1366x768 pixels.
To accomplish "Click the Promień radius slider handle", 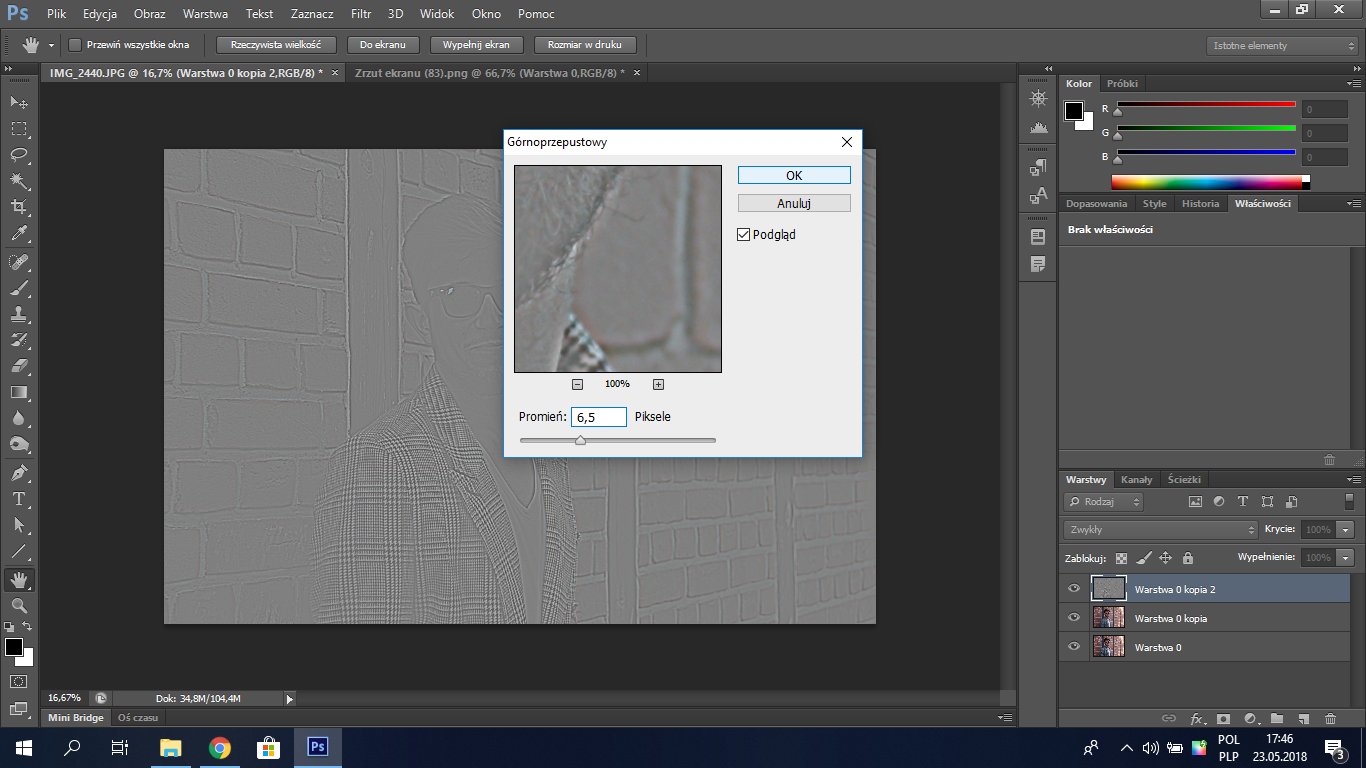I will click(x=580, y=440).
